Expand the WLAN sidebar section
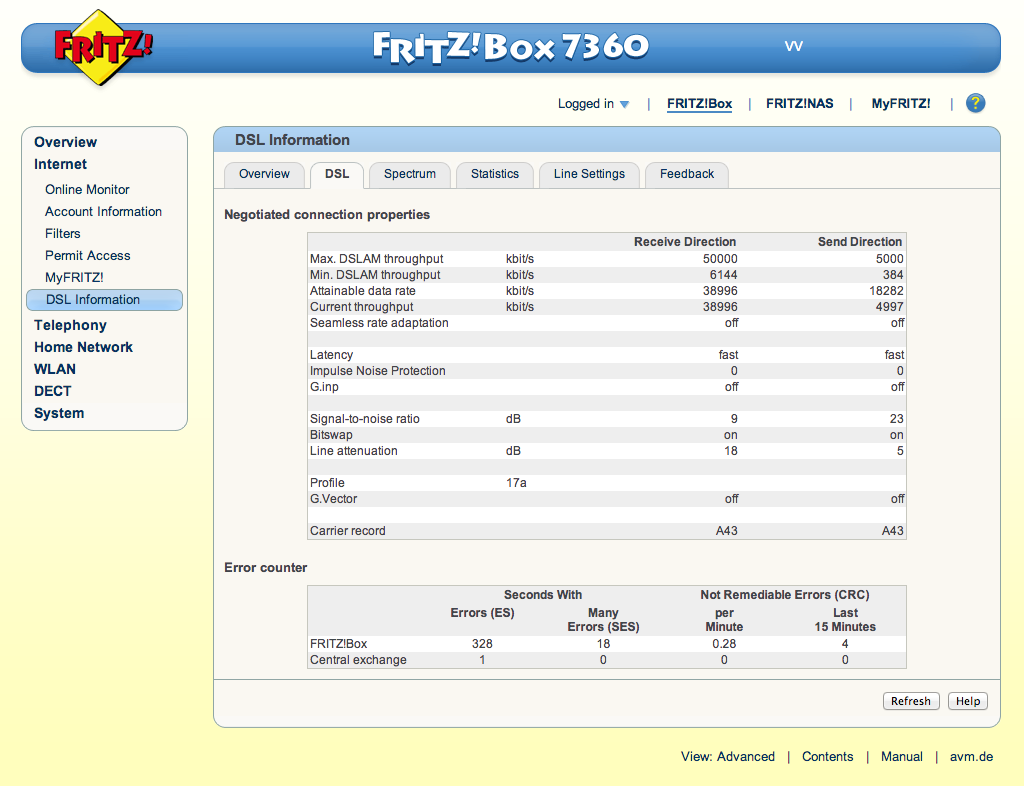 [x=55, y=369]
